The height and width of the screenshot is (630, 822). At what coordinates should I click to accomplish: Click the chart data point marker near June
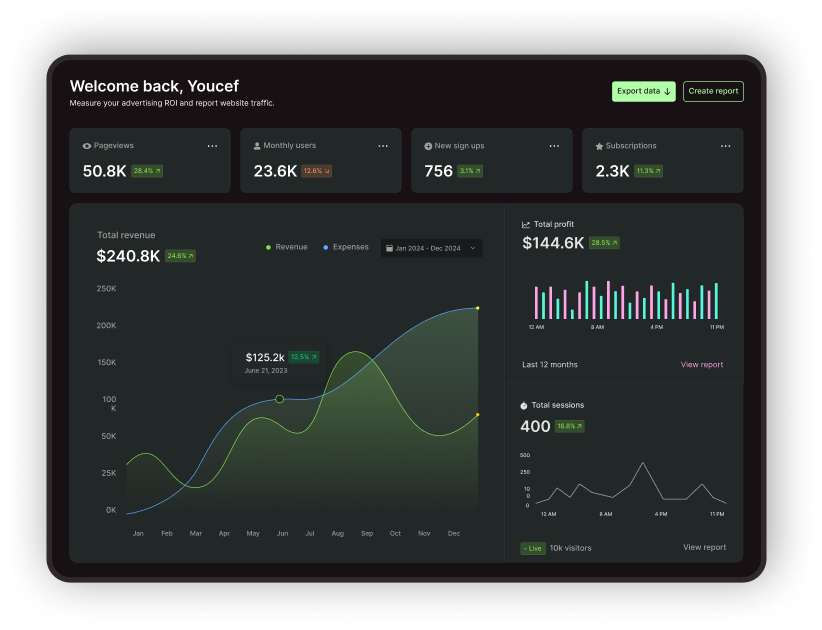pos(279,399)
